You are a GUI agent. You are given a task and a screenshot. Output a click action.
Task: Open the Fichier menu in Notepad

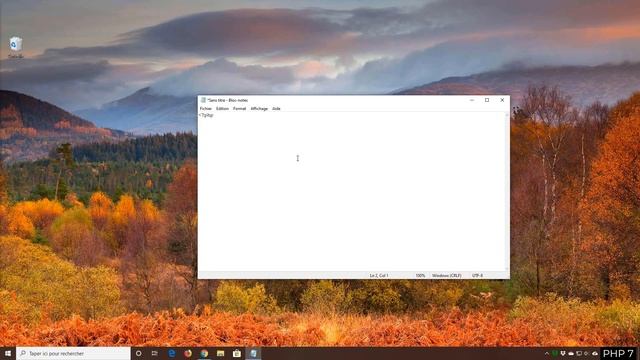click(205, 109)
